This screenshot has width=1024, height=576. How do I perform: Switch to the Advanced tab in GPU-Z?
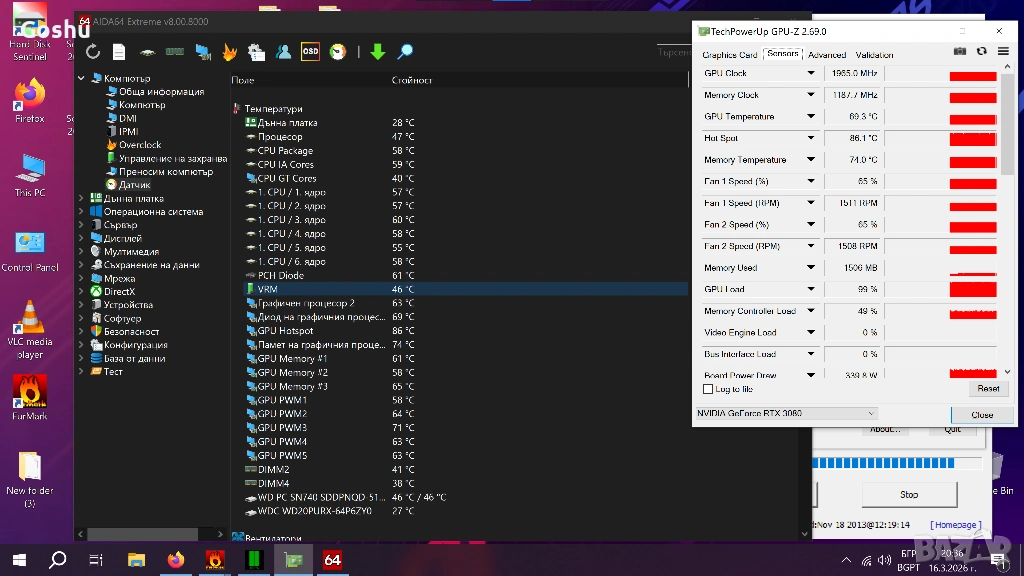pos(826,55)
